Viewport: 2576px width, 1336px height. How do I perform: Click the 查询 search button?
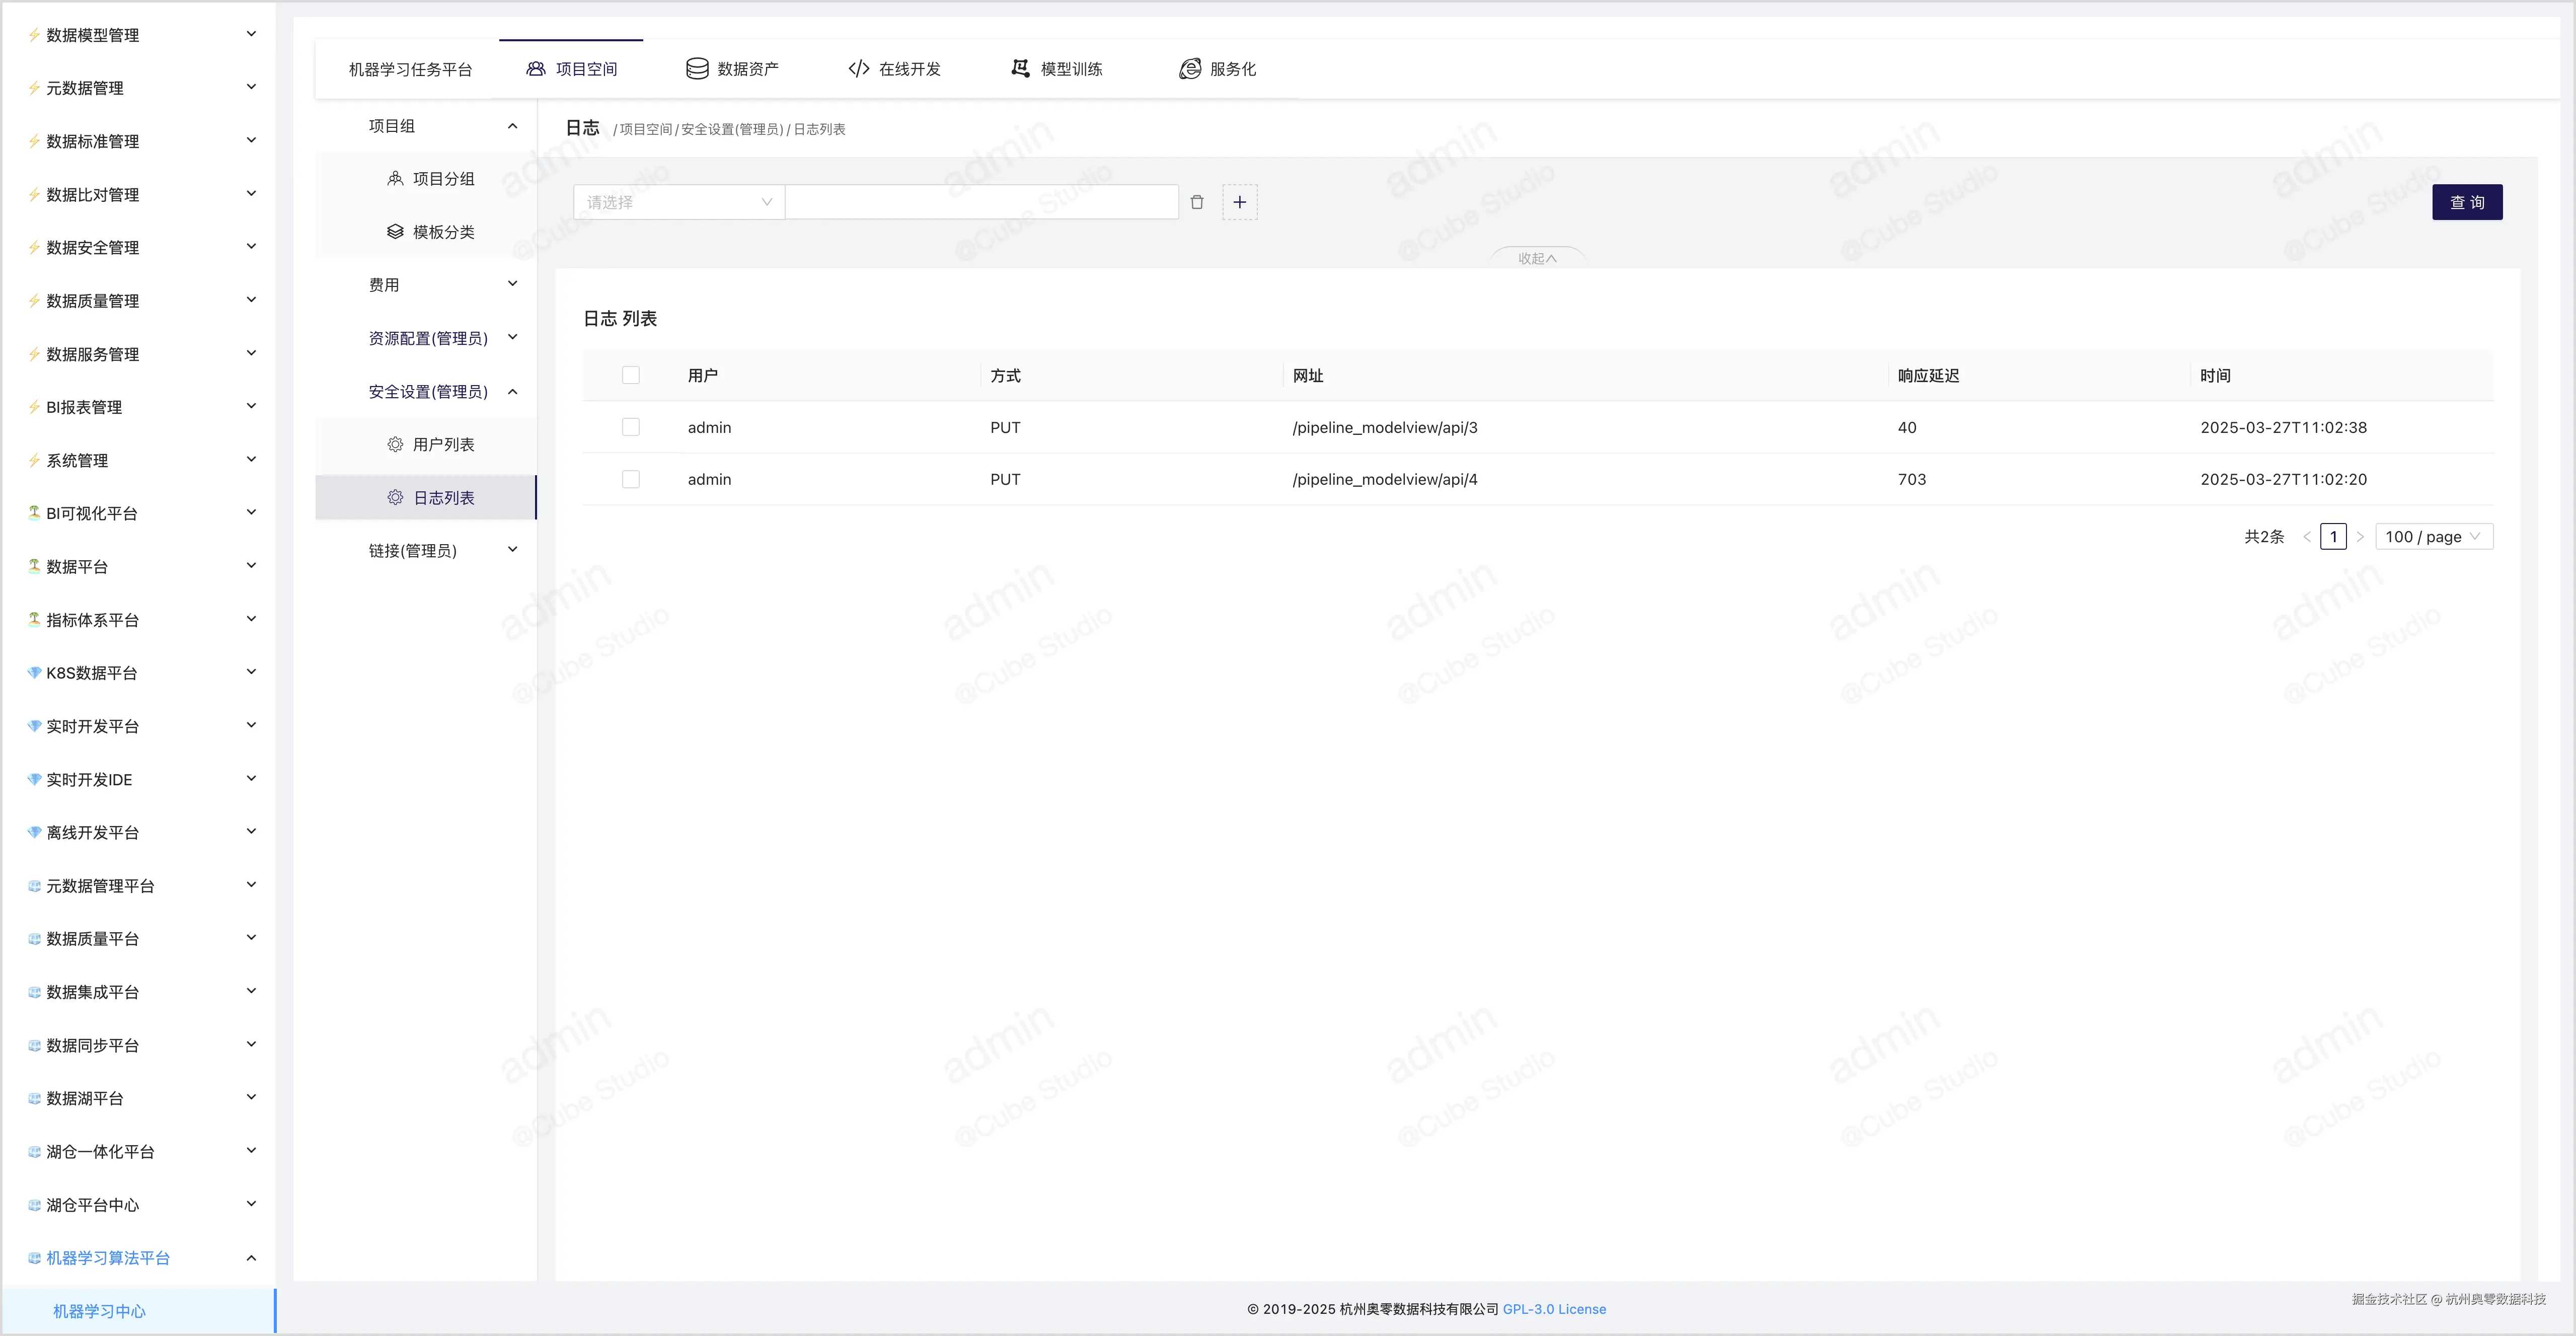click(x=2466, y=202)
